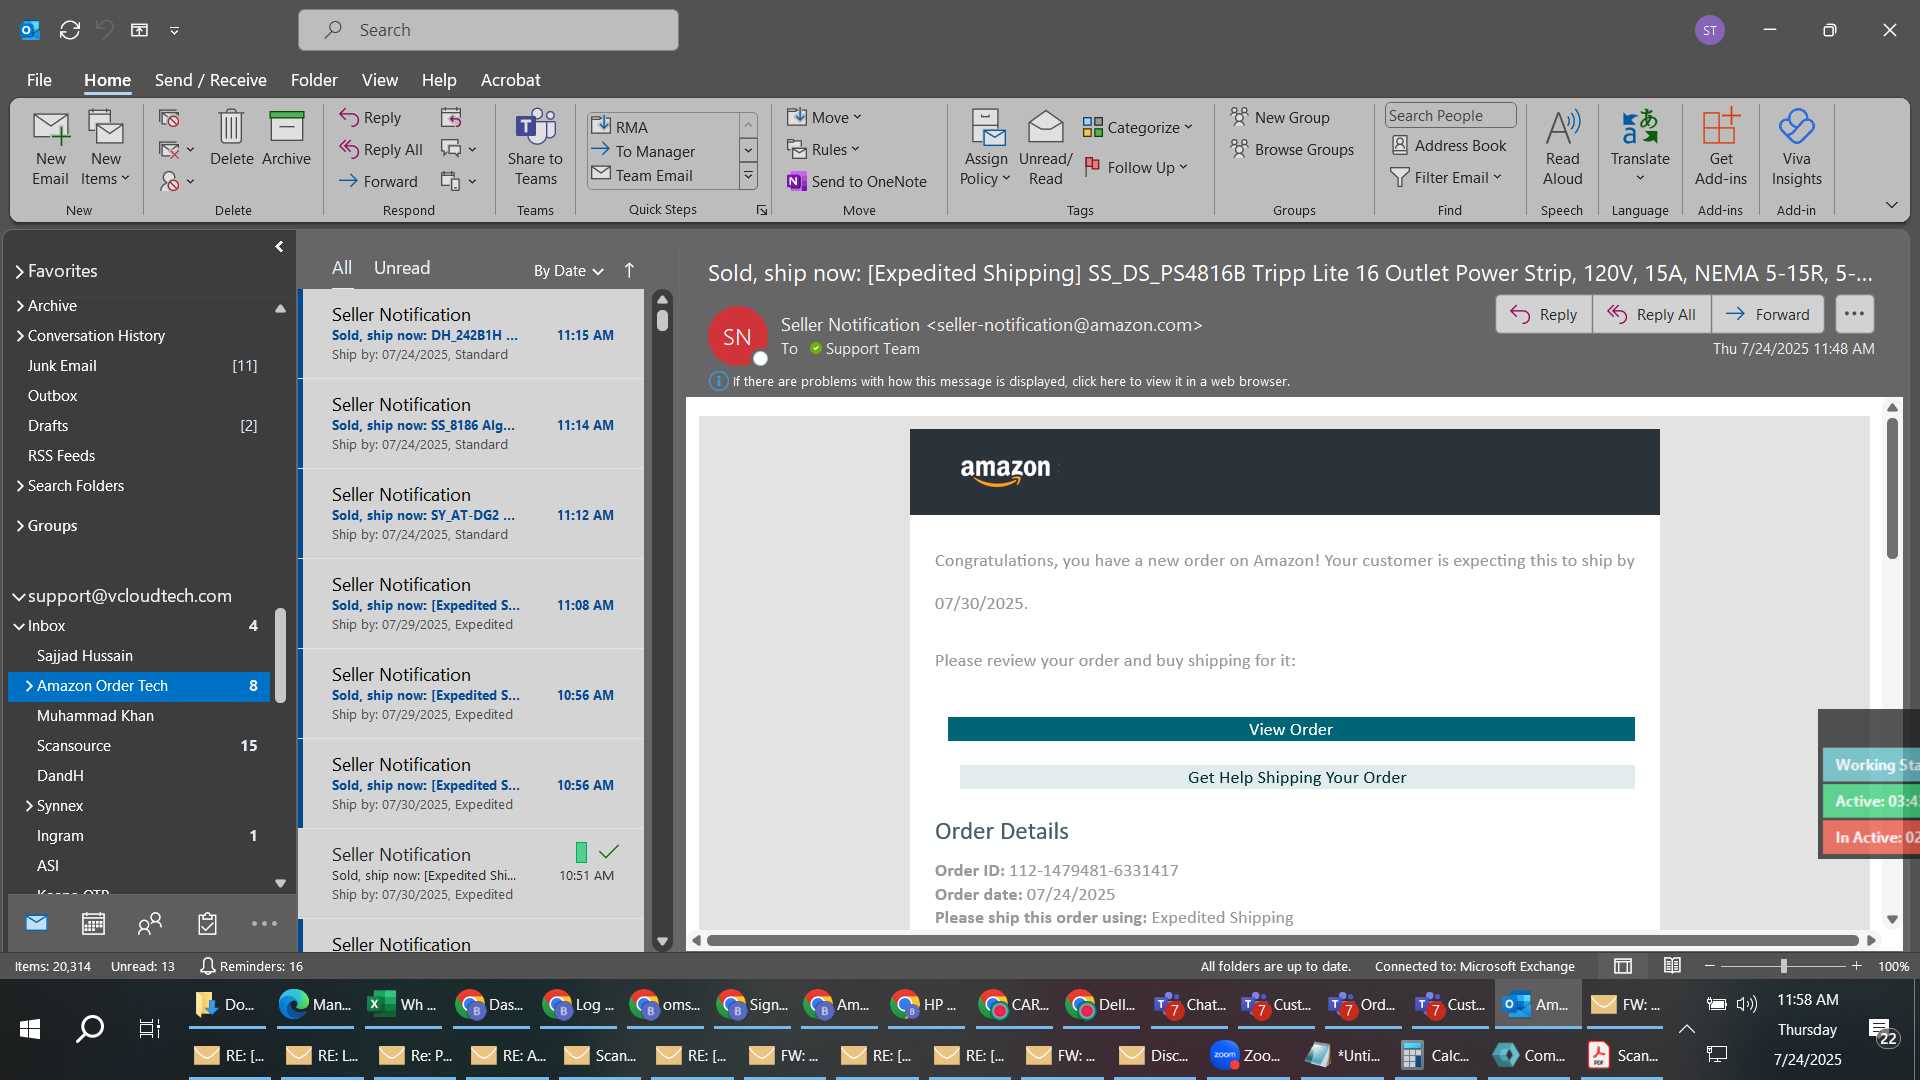
Task: Open the Filter Email dropdown
Action: coord(1446,177)
